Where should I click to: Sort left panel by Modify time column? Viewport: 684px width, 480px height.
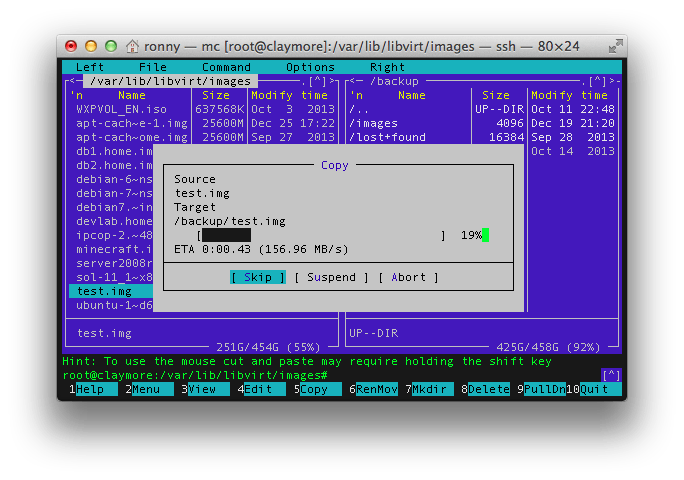point(289,95)
